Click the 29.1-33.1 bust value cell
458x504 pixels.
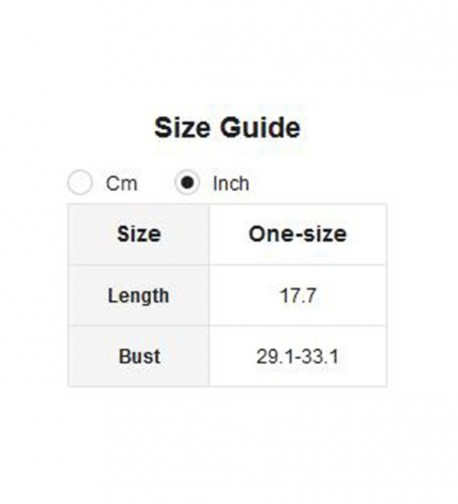[x=298, y=356]
